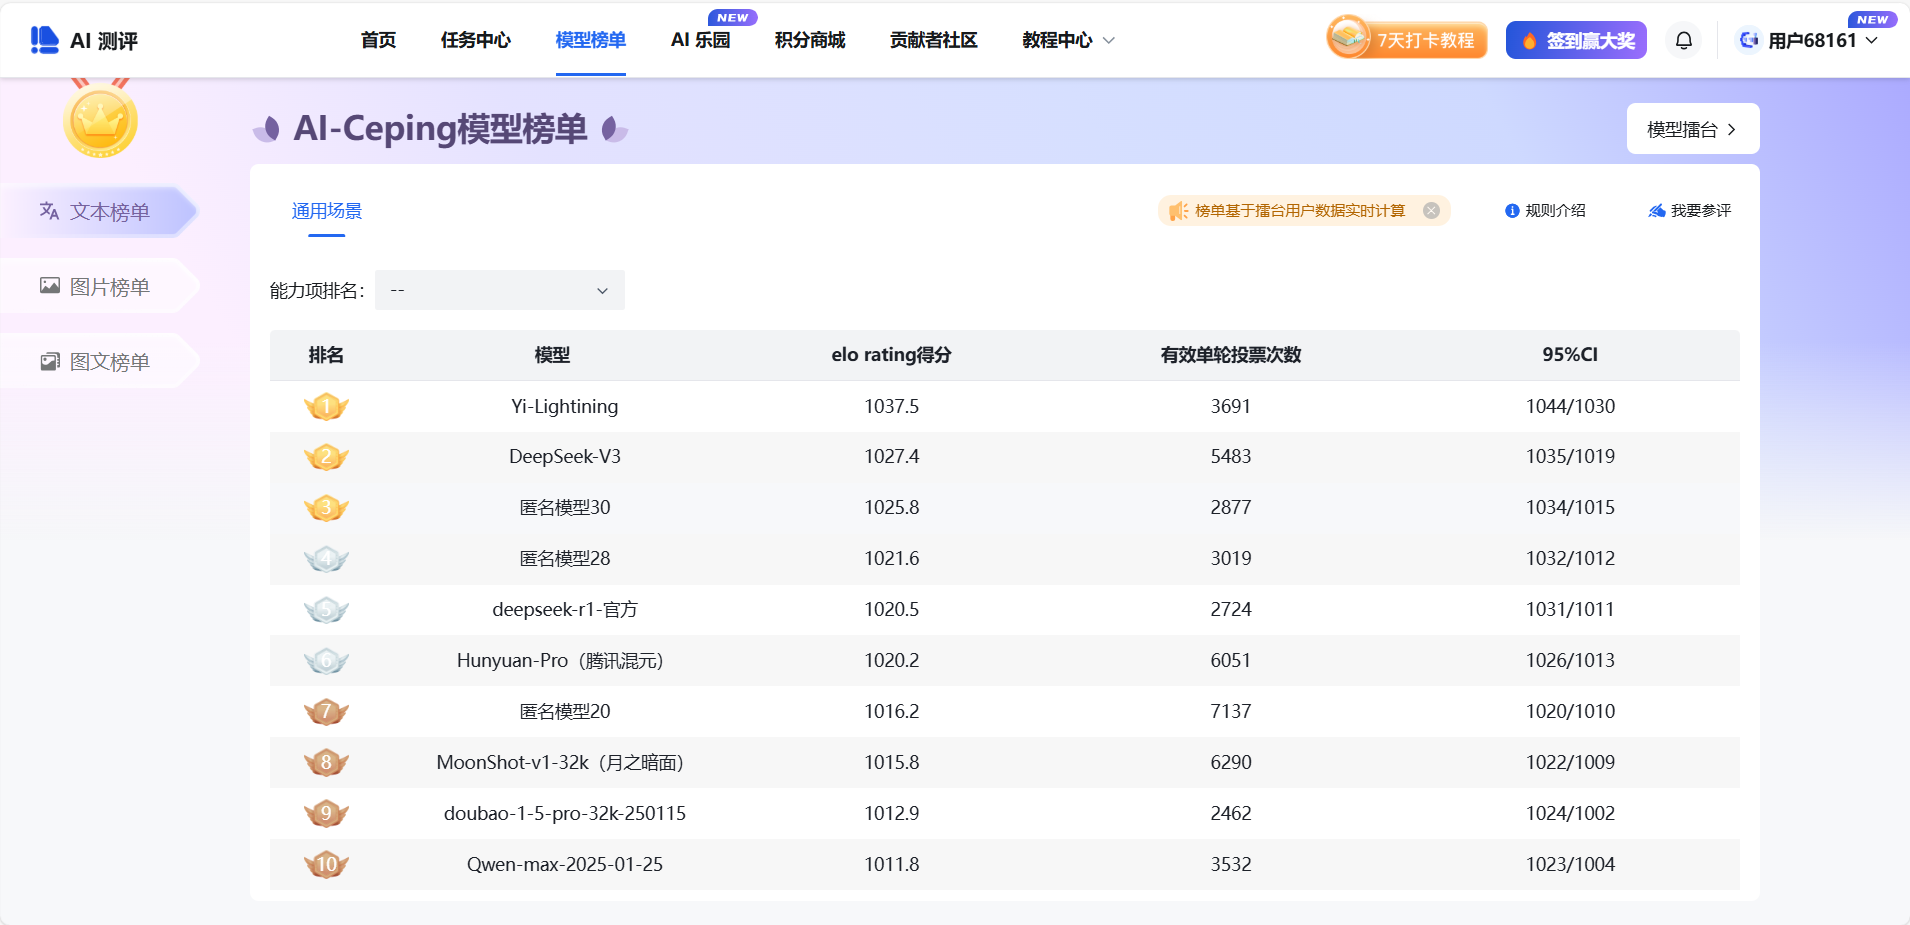The width and height of the screenshot is (1910, 925).
Task: Click the rank 4 silver medal icon
Action: 326,559
